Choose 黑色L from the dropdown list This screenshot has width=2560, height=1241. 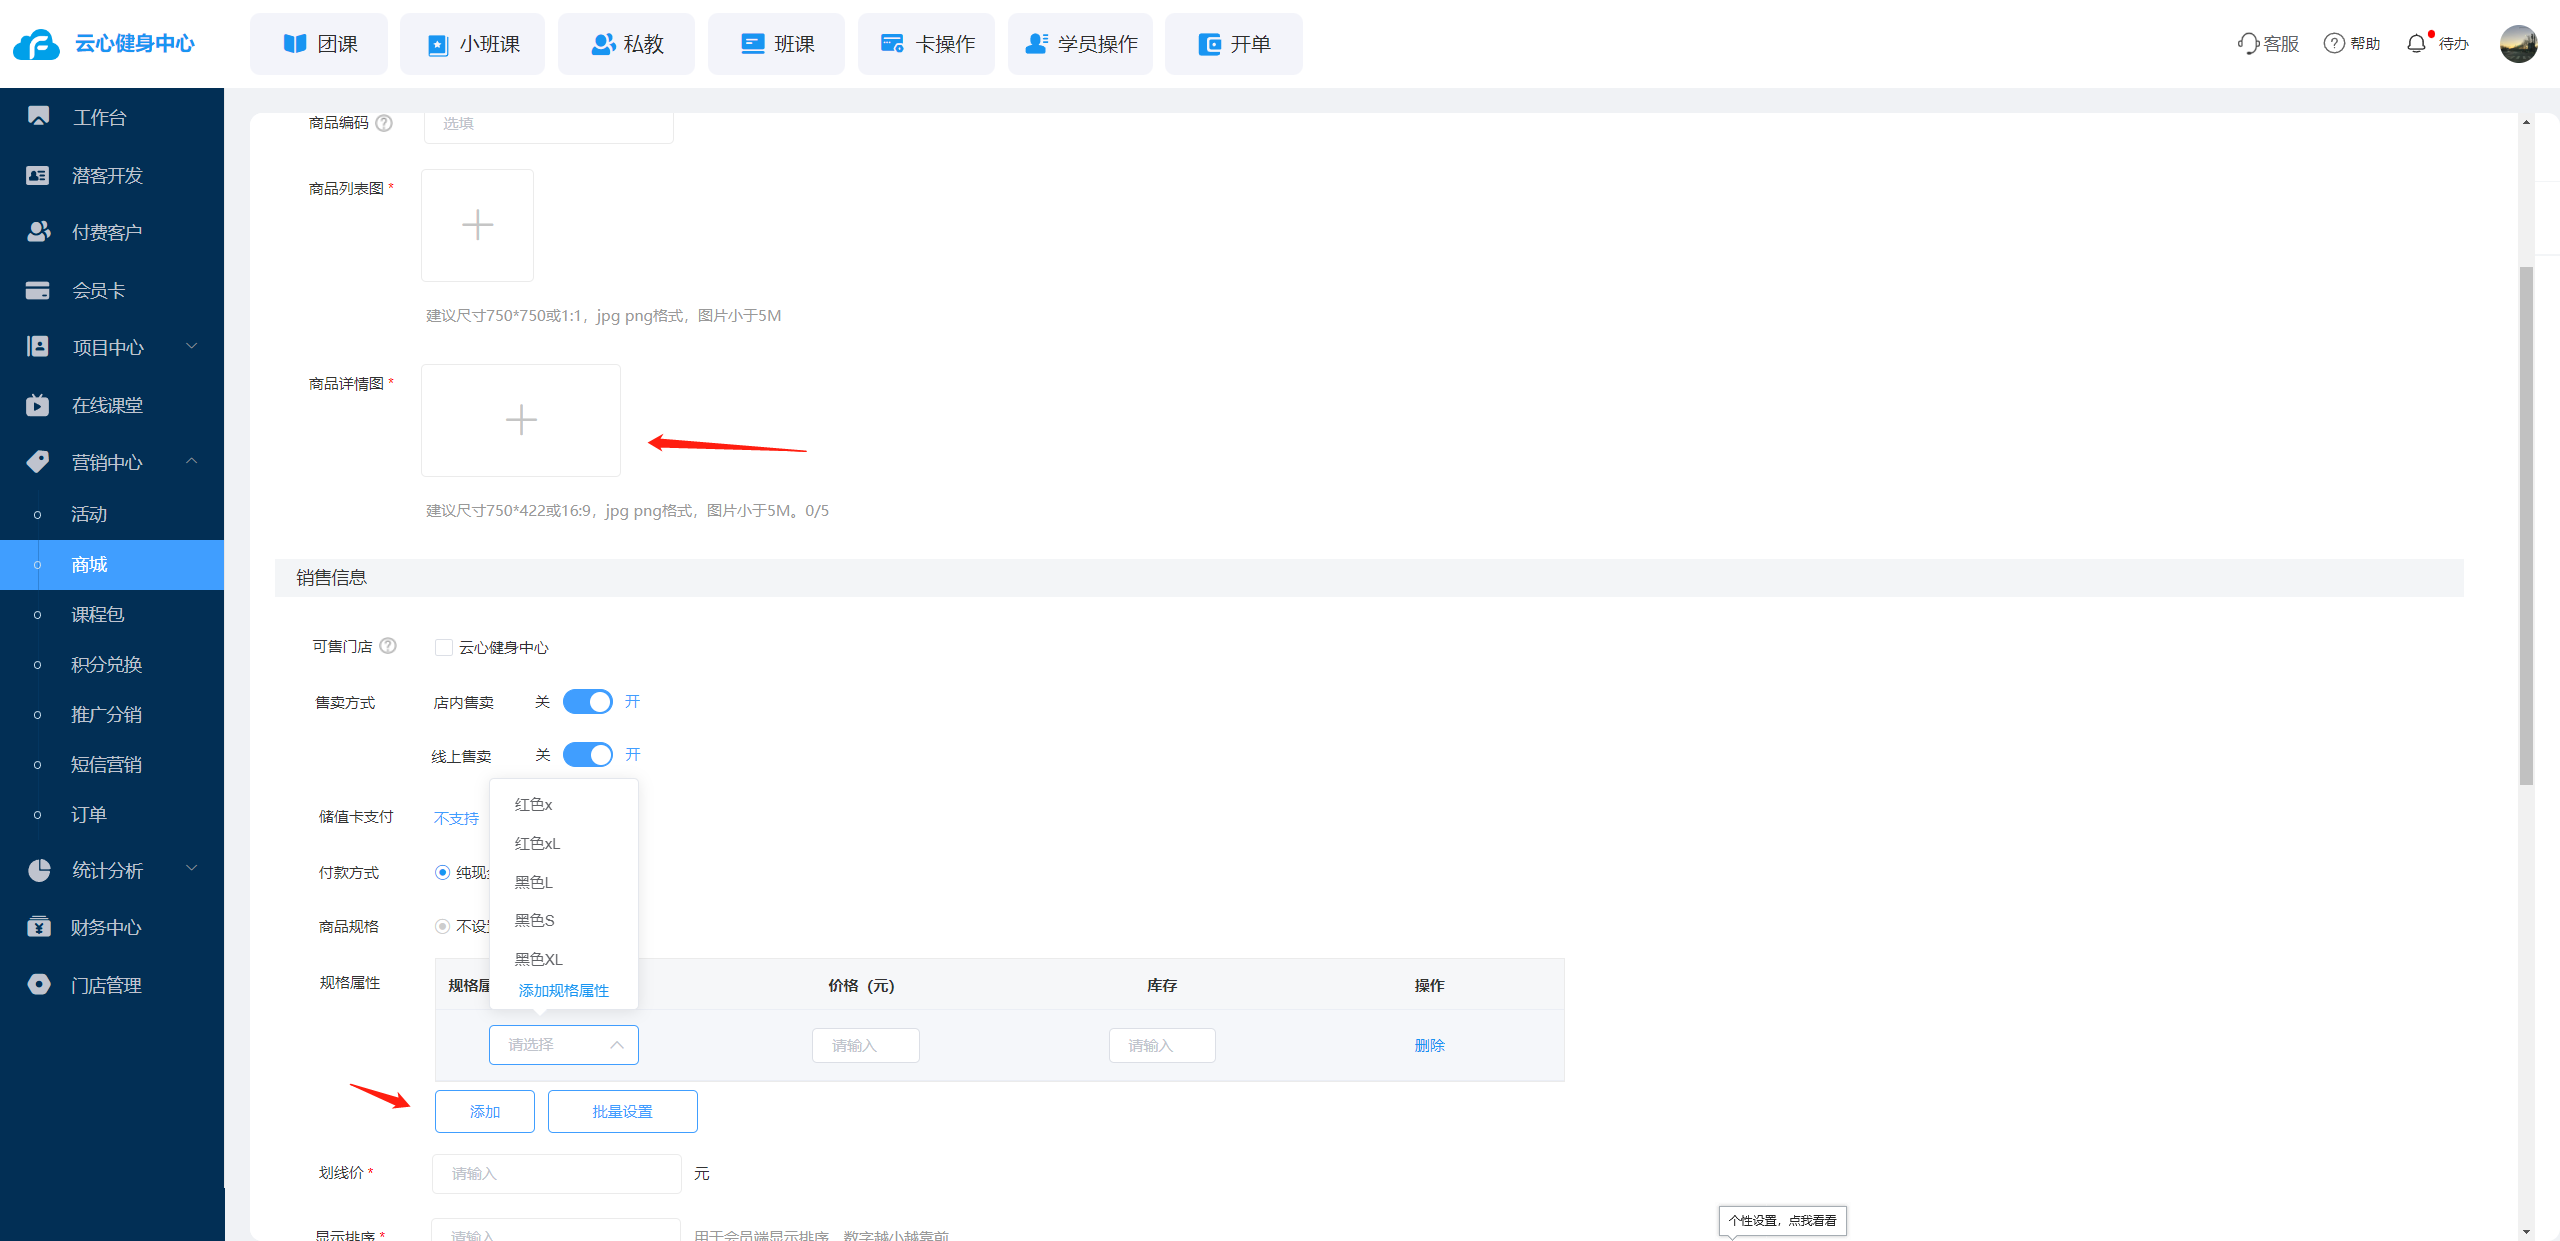click(533, 882)
